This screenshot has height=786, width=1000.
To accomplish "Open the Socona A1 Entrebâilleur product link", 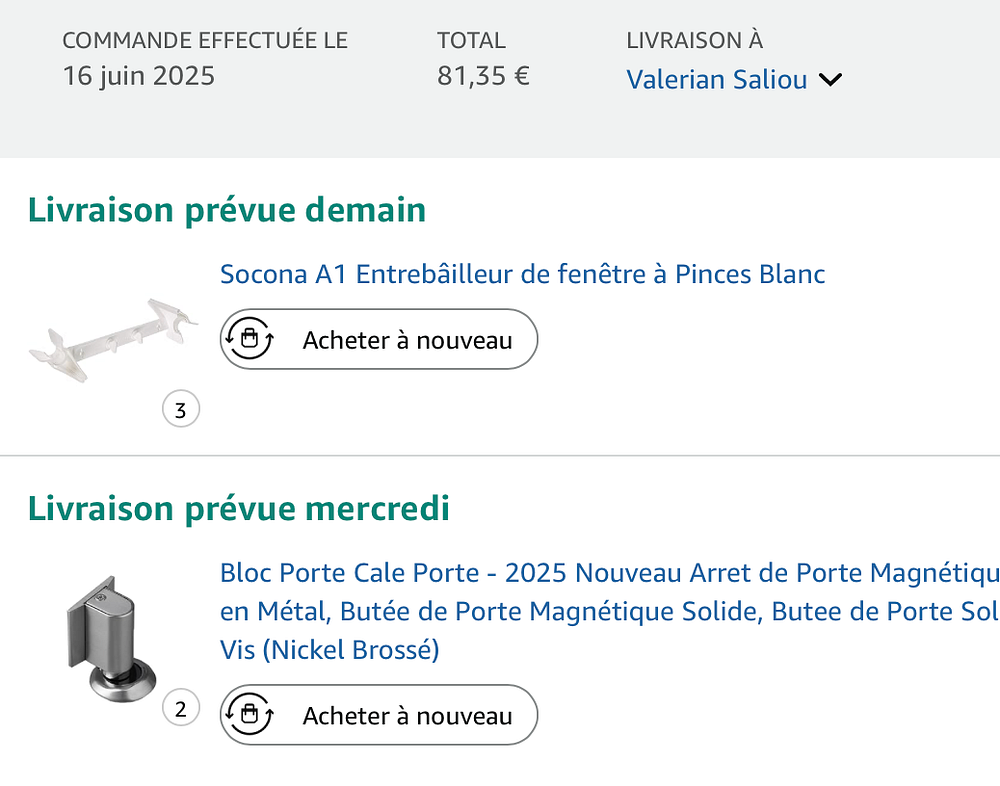I will (x=522, y=274).
